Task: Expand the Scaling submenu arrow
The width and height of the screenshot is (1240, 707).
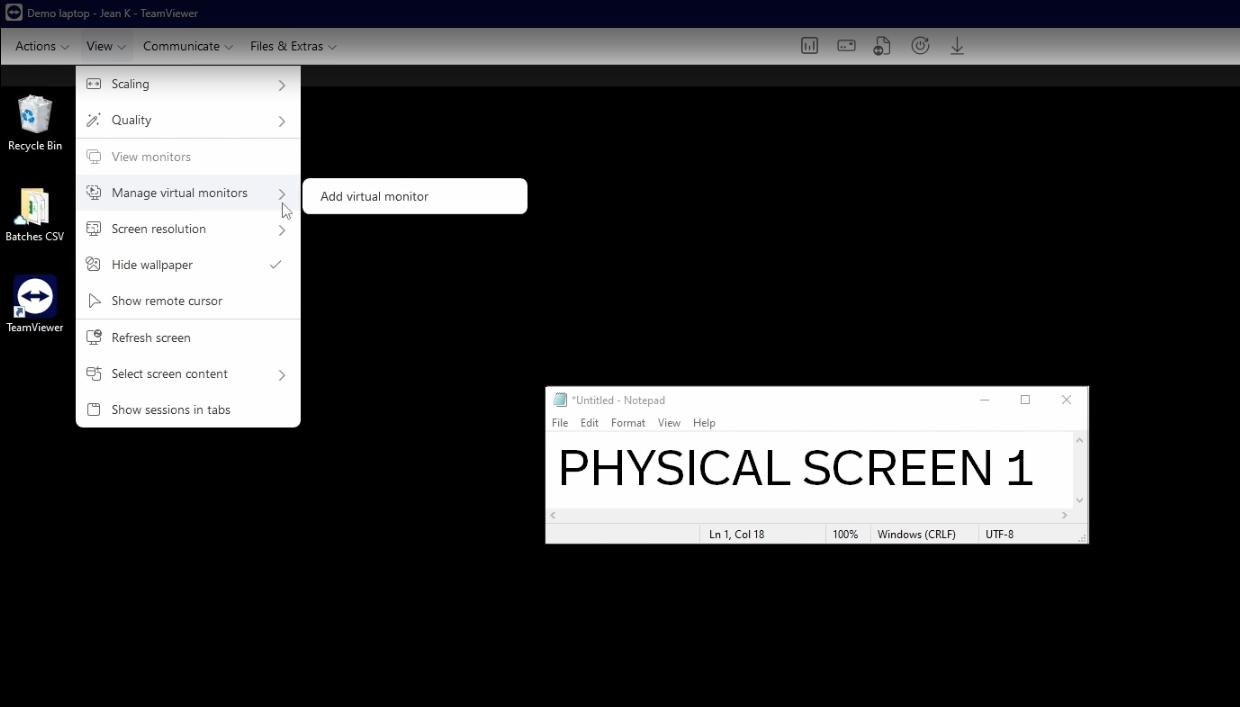Action: point(282,85)
